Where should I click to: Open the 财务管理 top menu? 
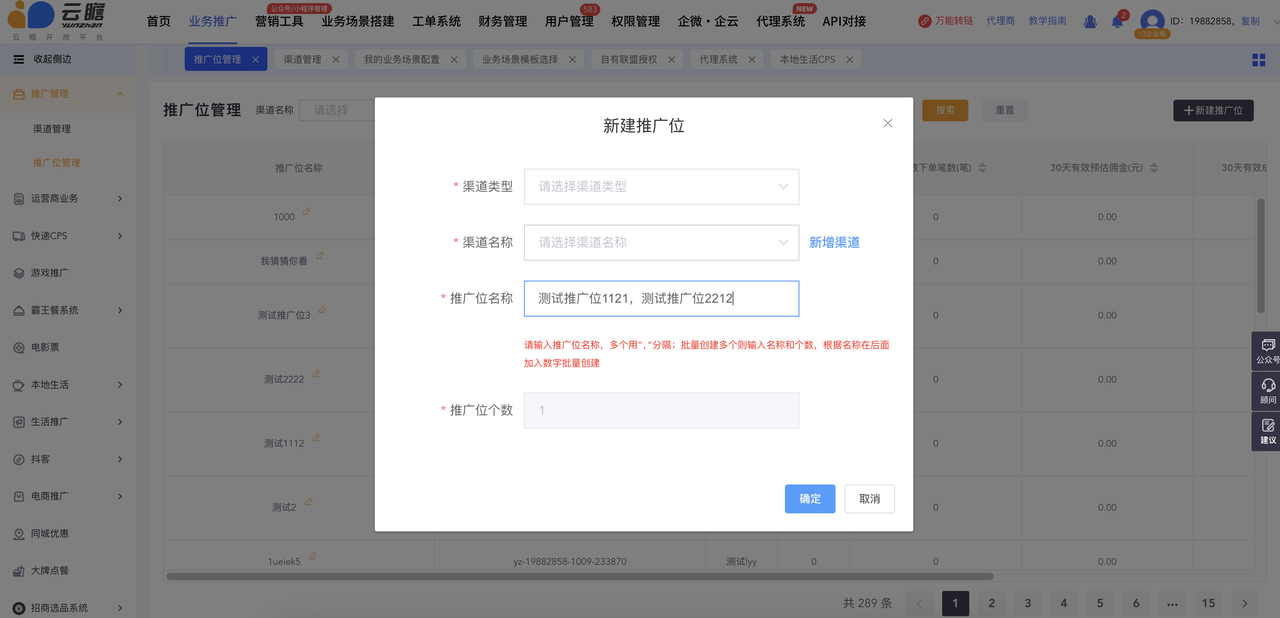click(x=502, y=21)
